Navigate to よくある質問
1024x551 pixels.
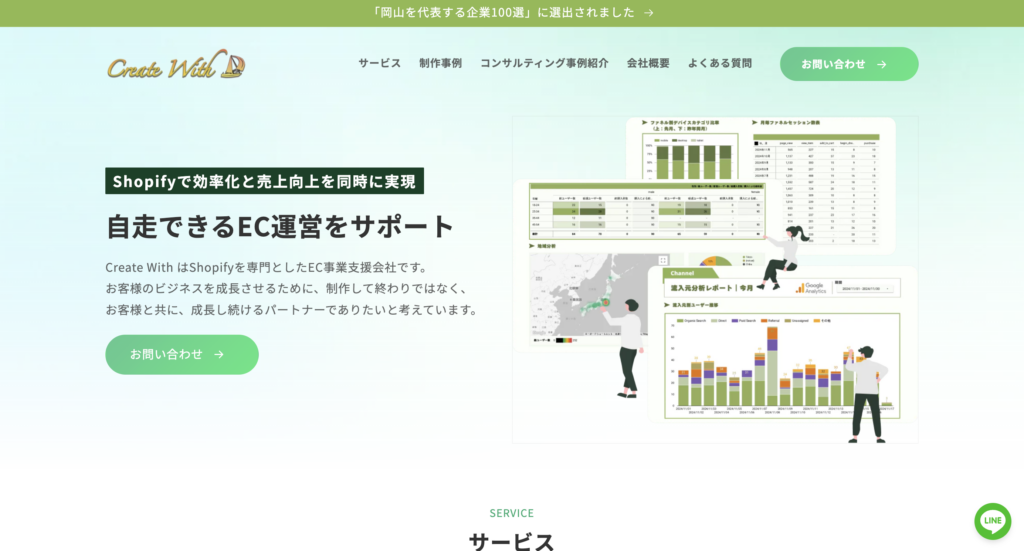[x=719, y=63]
